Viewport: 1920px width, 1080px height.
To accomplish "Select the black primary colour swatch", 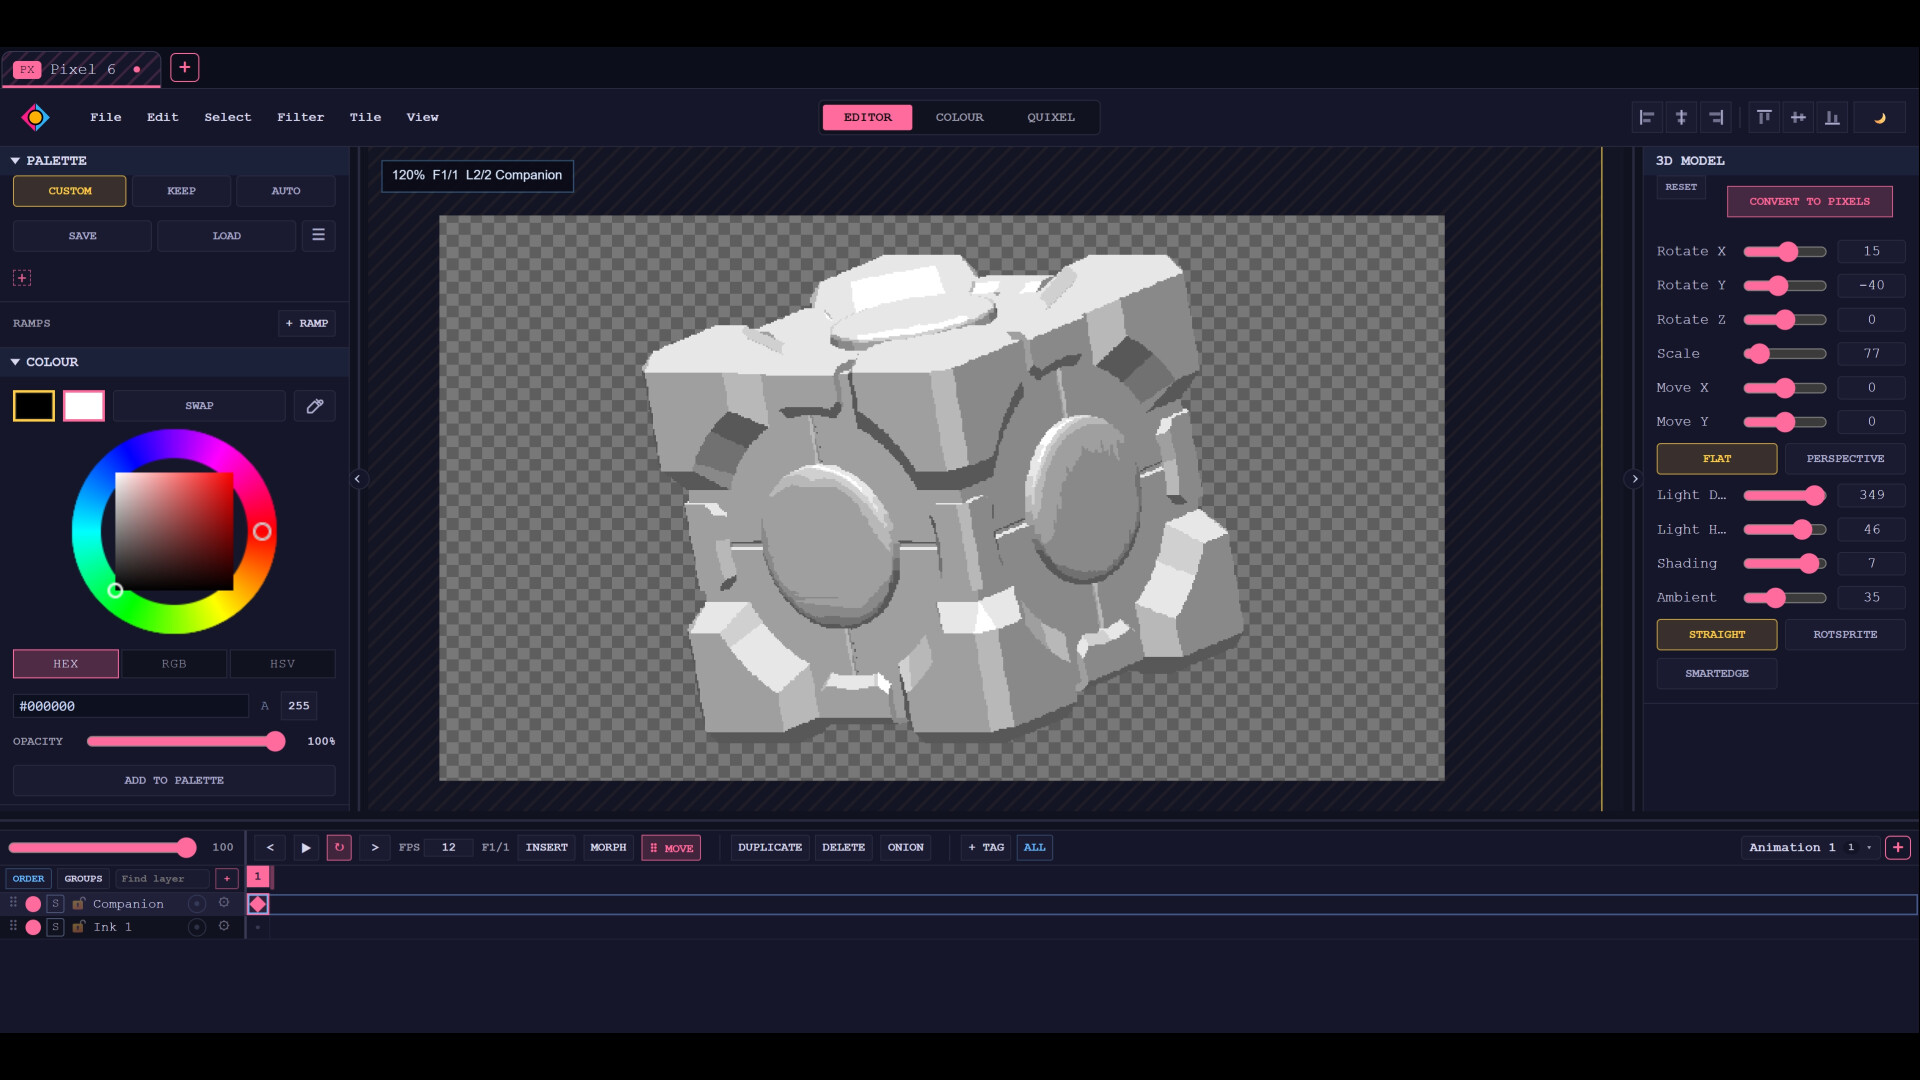I will pyautogui.click(x=34, y=406).
